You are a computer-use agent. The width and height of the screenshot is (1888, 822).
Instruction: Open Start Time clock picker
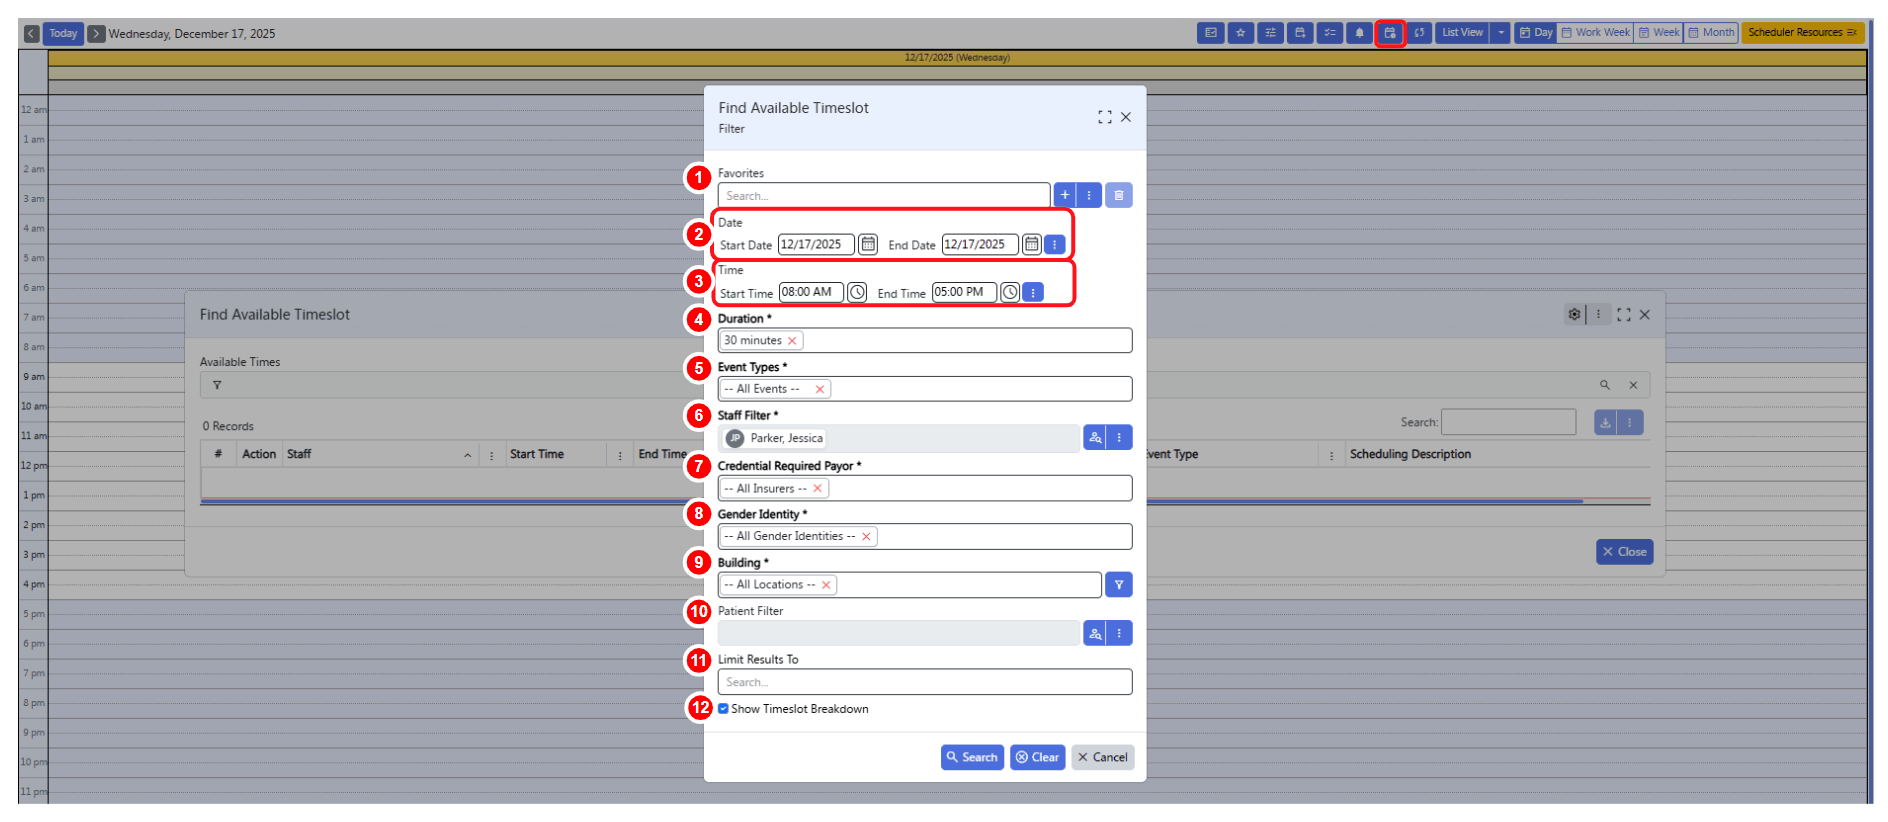pos(857,292)
